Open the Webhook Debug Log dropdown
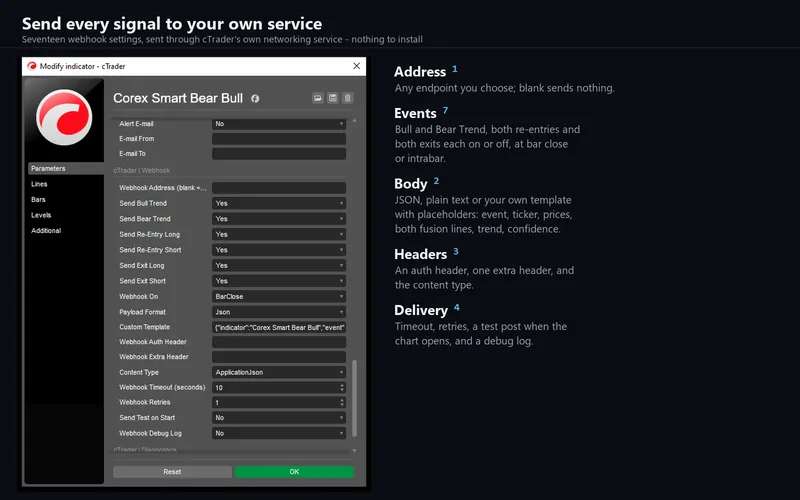 279,433
